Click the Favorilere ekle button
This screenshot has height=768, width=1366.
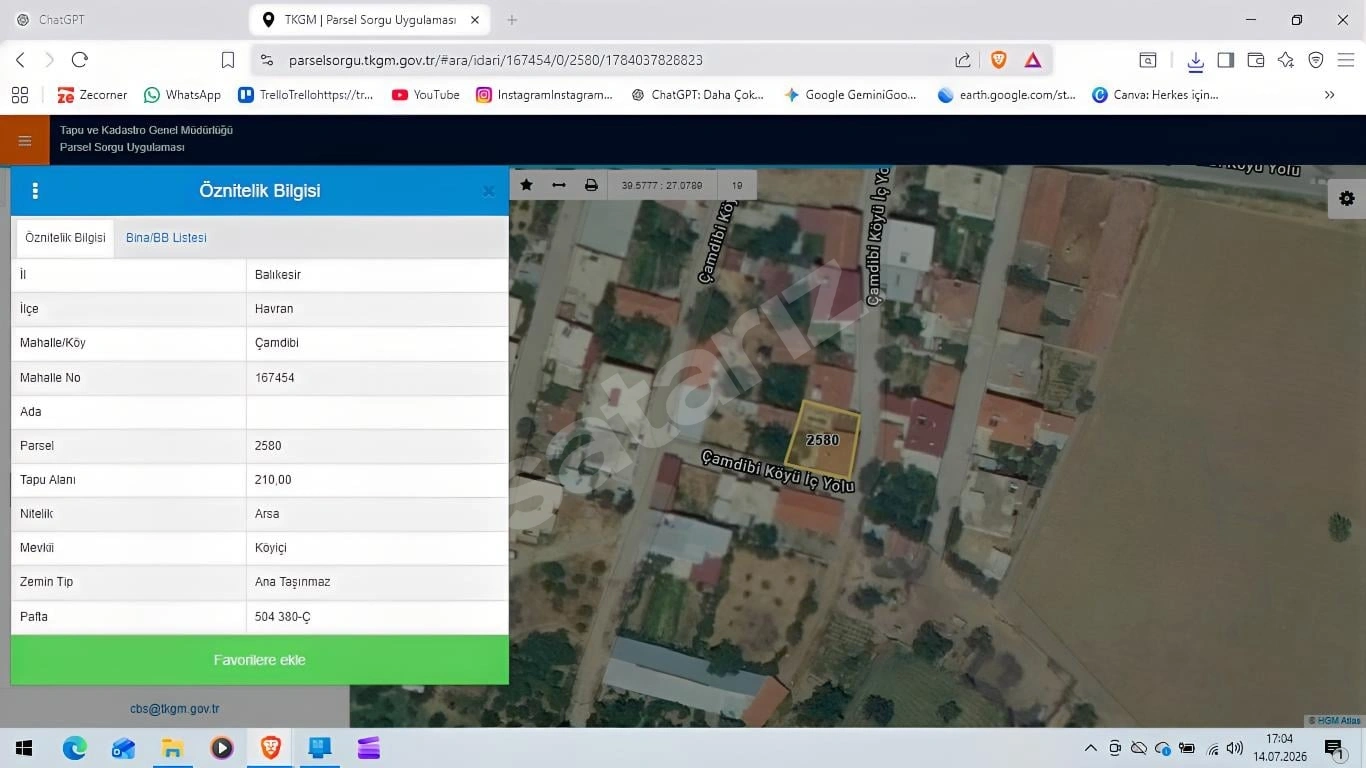tap(259, 660)
